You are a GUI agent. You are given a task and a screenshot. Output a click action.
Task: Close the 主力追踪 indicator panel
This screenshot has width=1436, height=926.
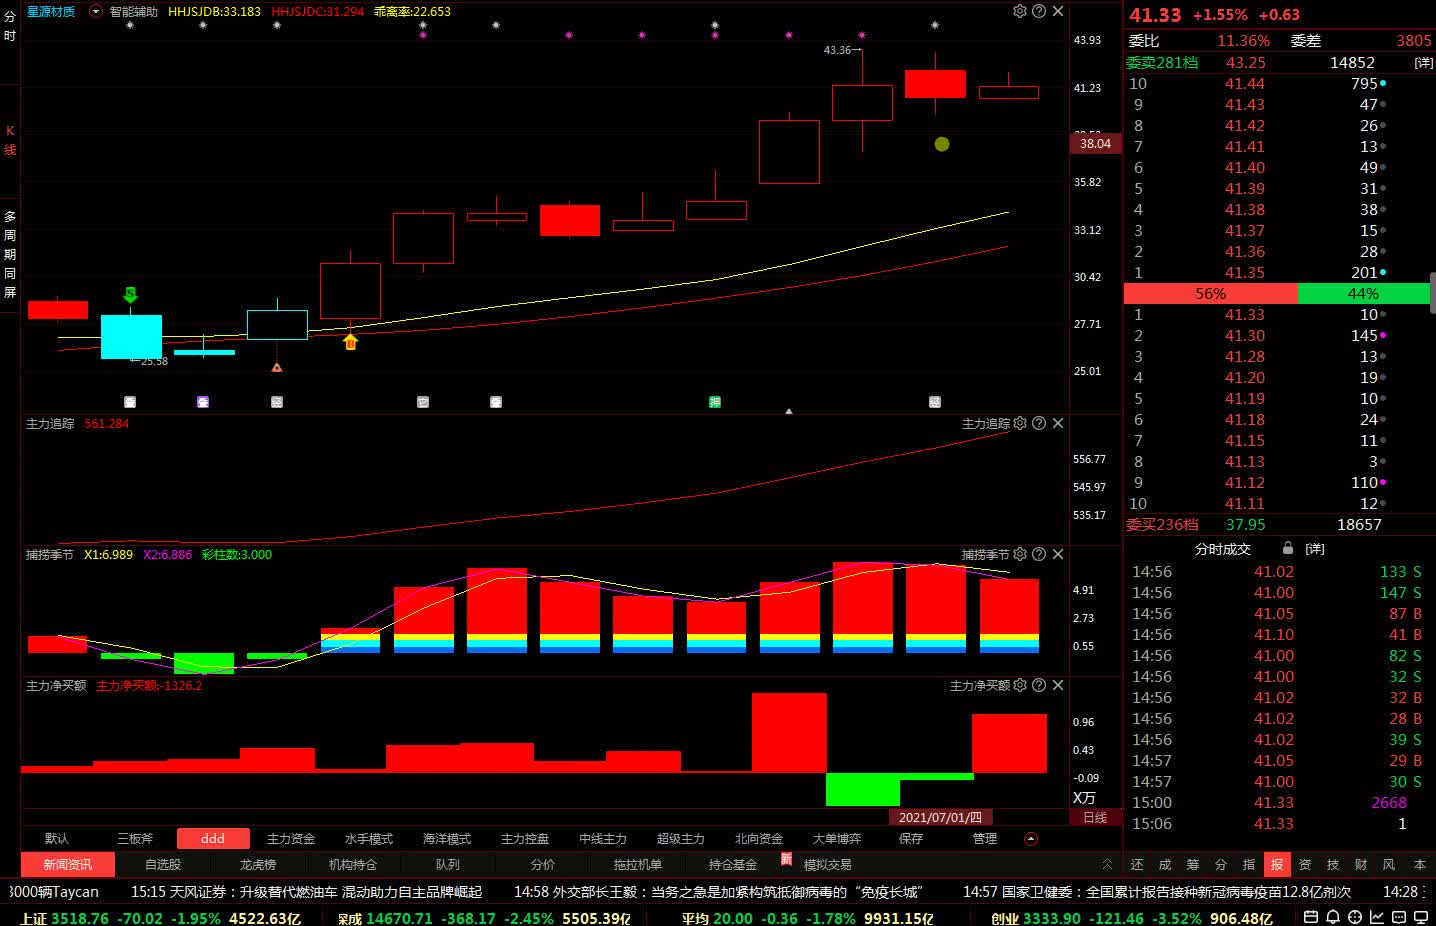1058,423
